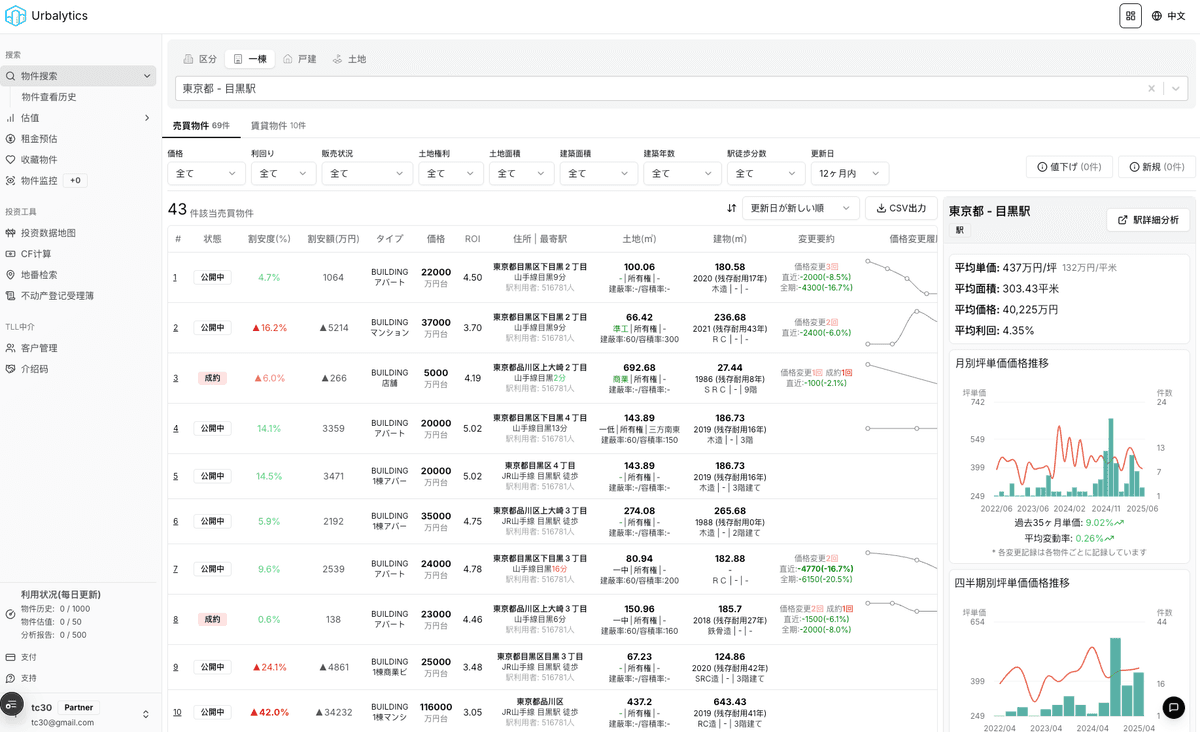Viewport: 1200px width, 732px height.
Task: Open the 土地権利 filter dropdown
Action: click(x=451, y=174)
